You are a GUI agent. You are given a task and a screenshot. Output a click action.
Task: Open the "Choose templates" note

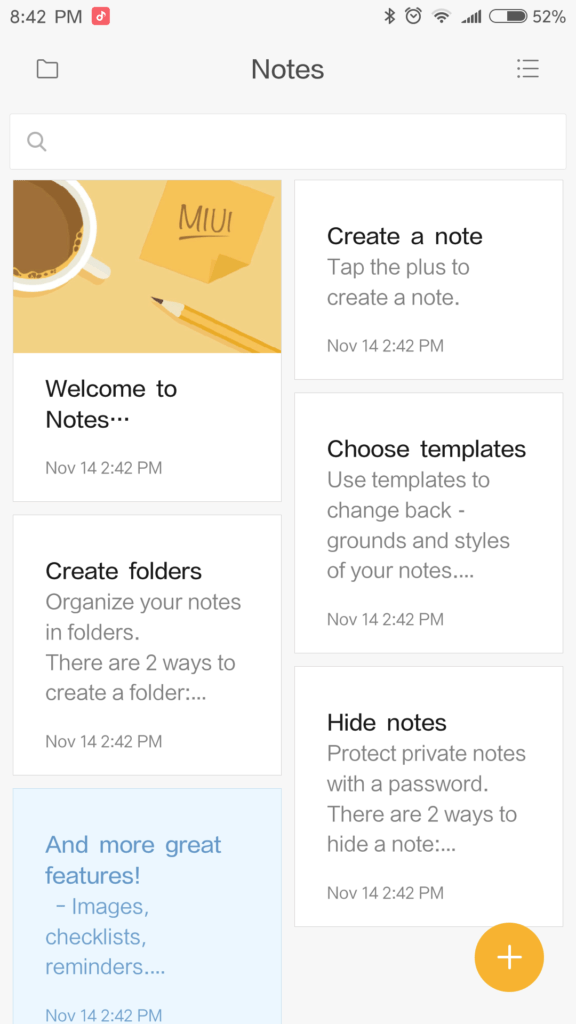(428, 522)
